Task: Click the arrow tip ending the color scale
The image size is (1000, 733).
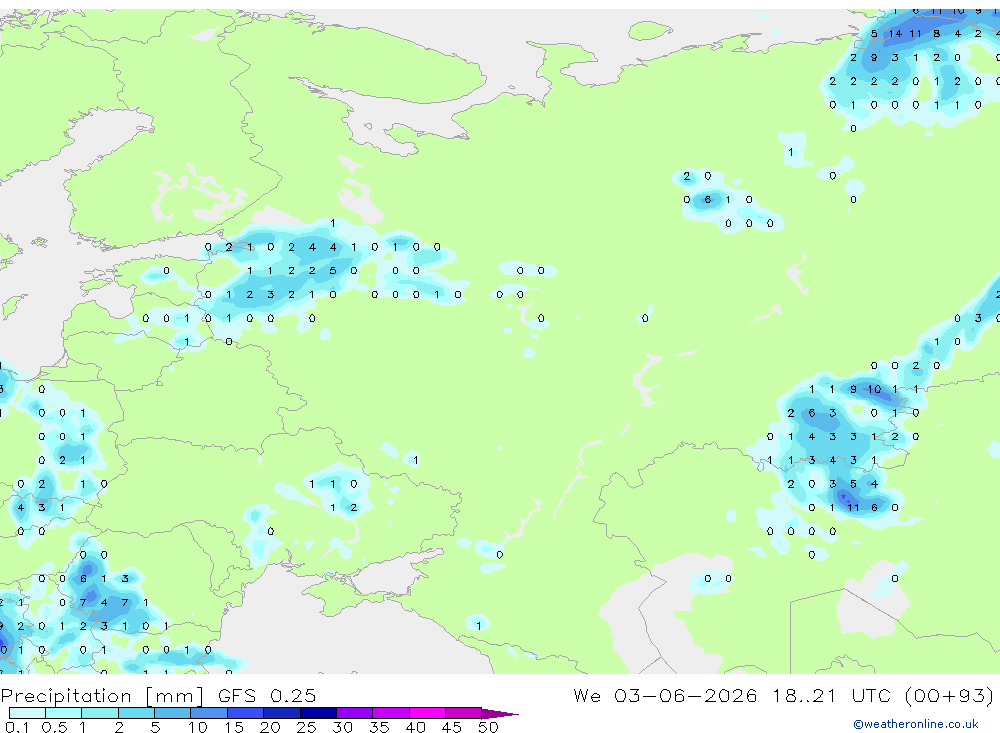Action: 501,714
